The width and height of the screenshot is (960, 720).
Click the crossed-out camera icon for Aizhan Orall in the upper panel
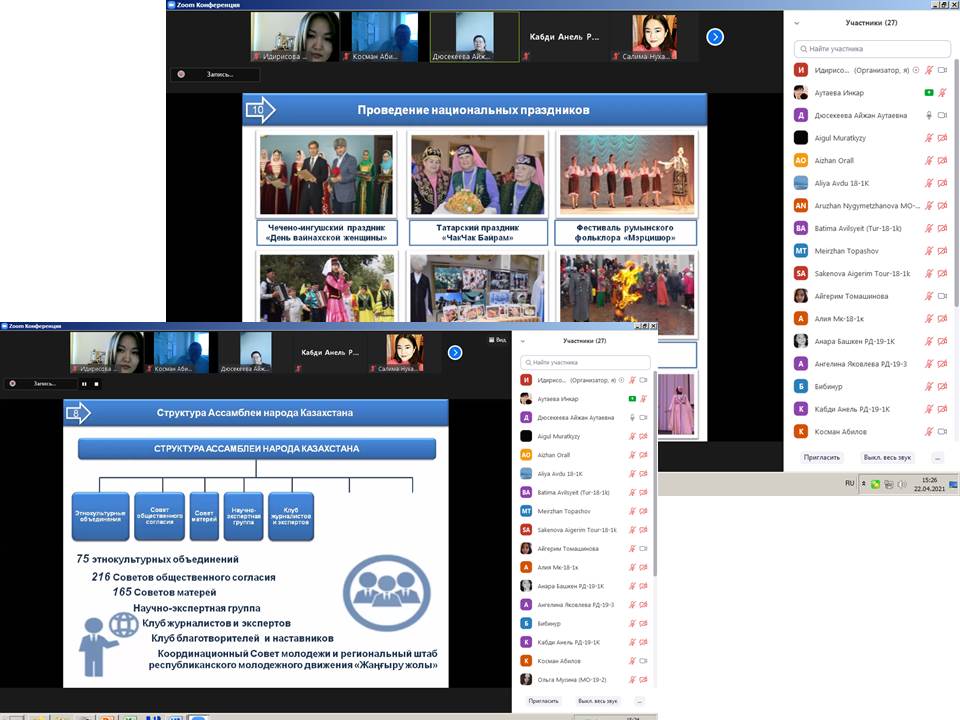click(x=942, y=160)
